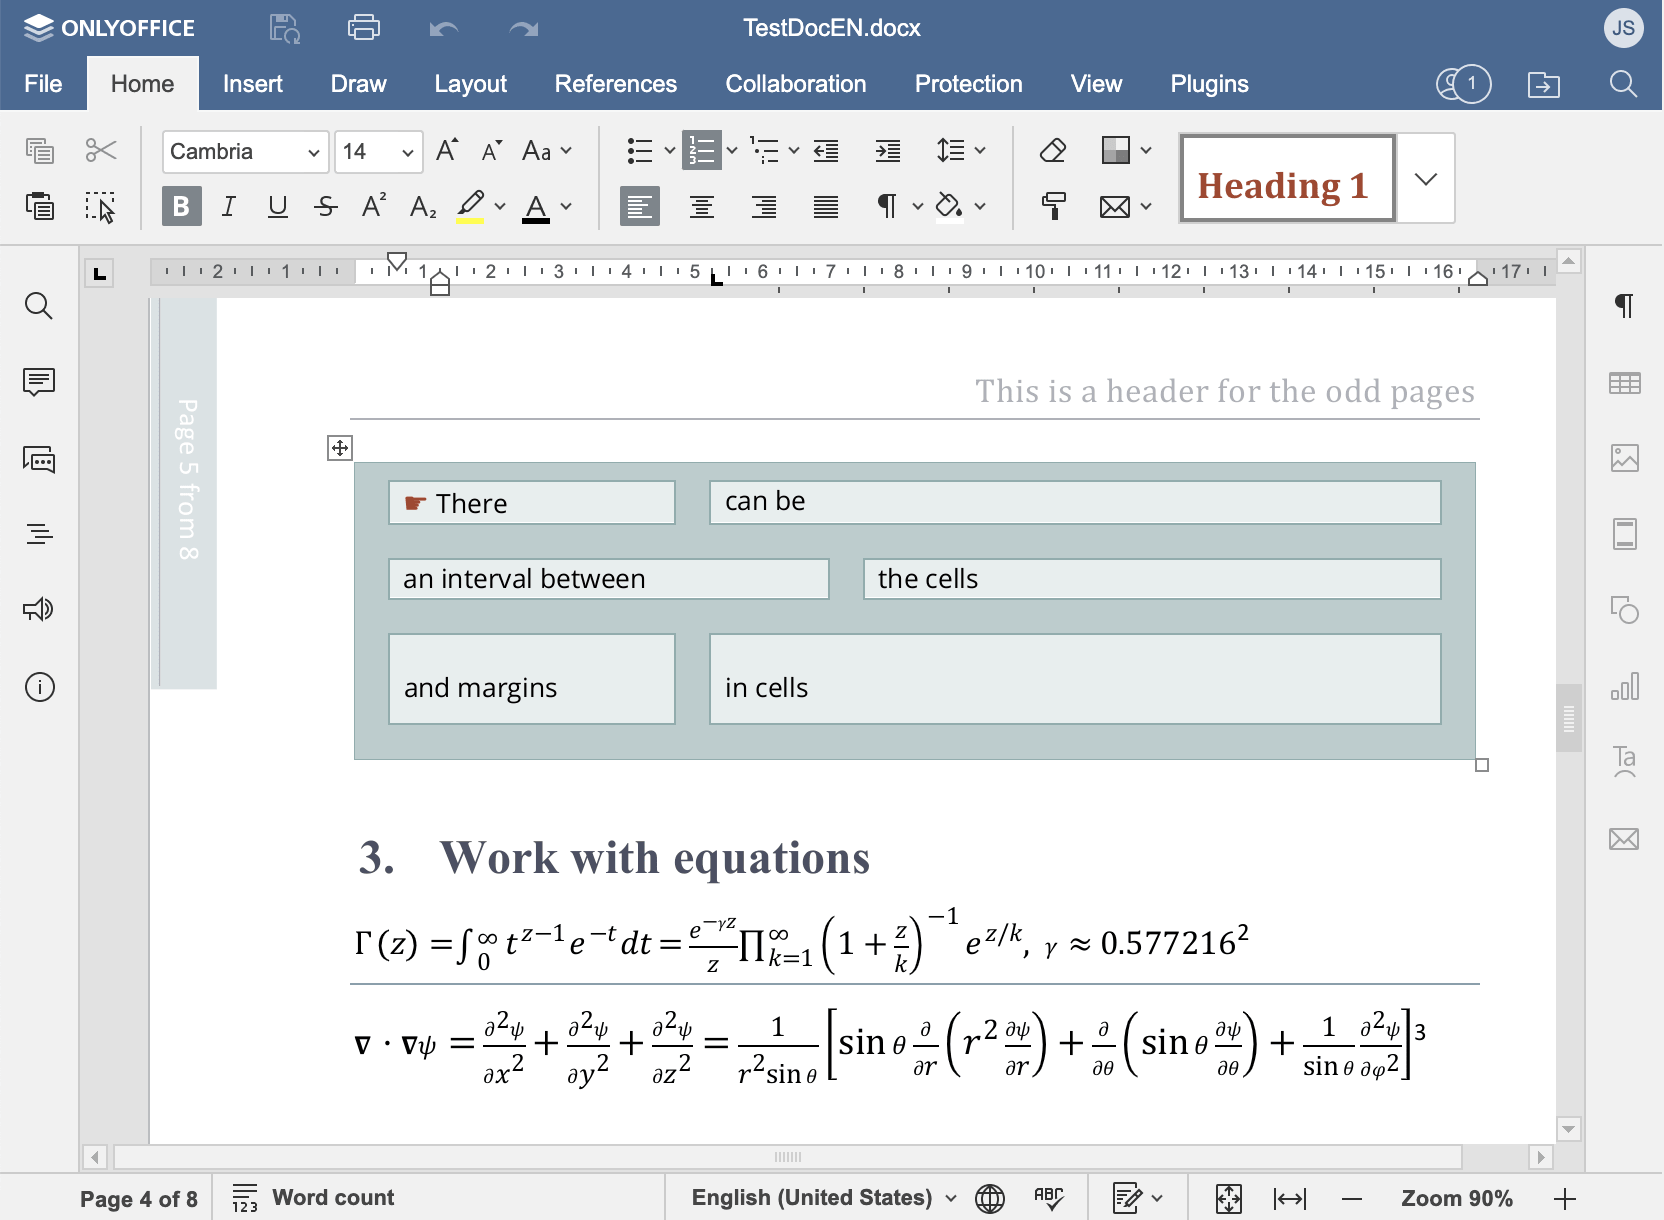
Task: Clear style with the eraser icon
Action: coord(1053,151)
